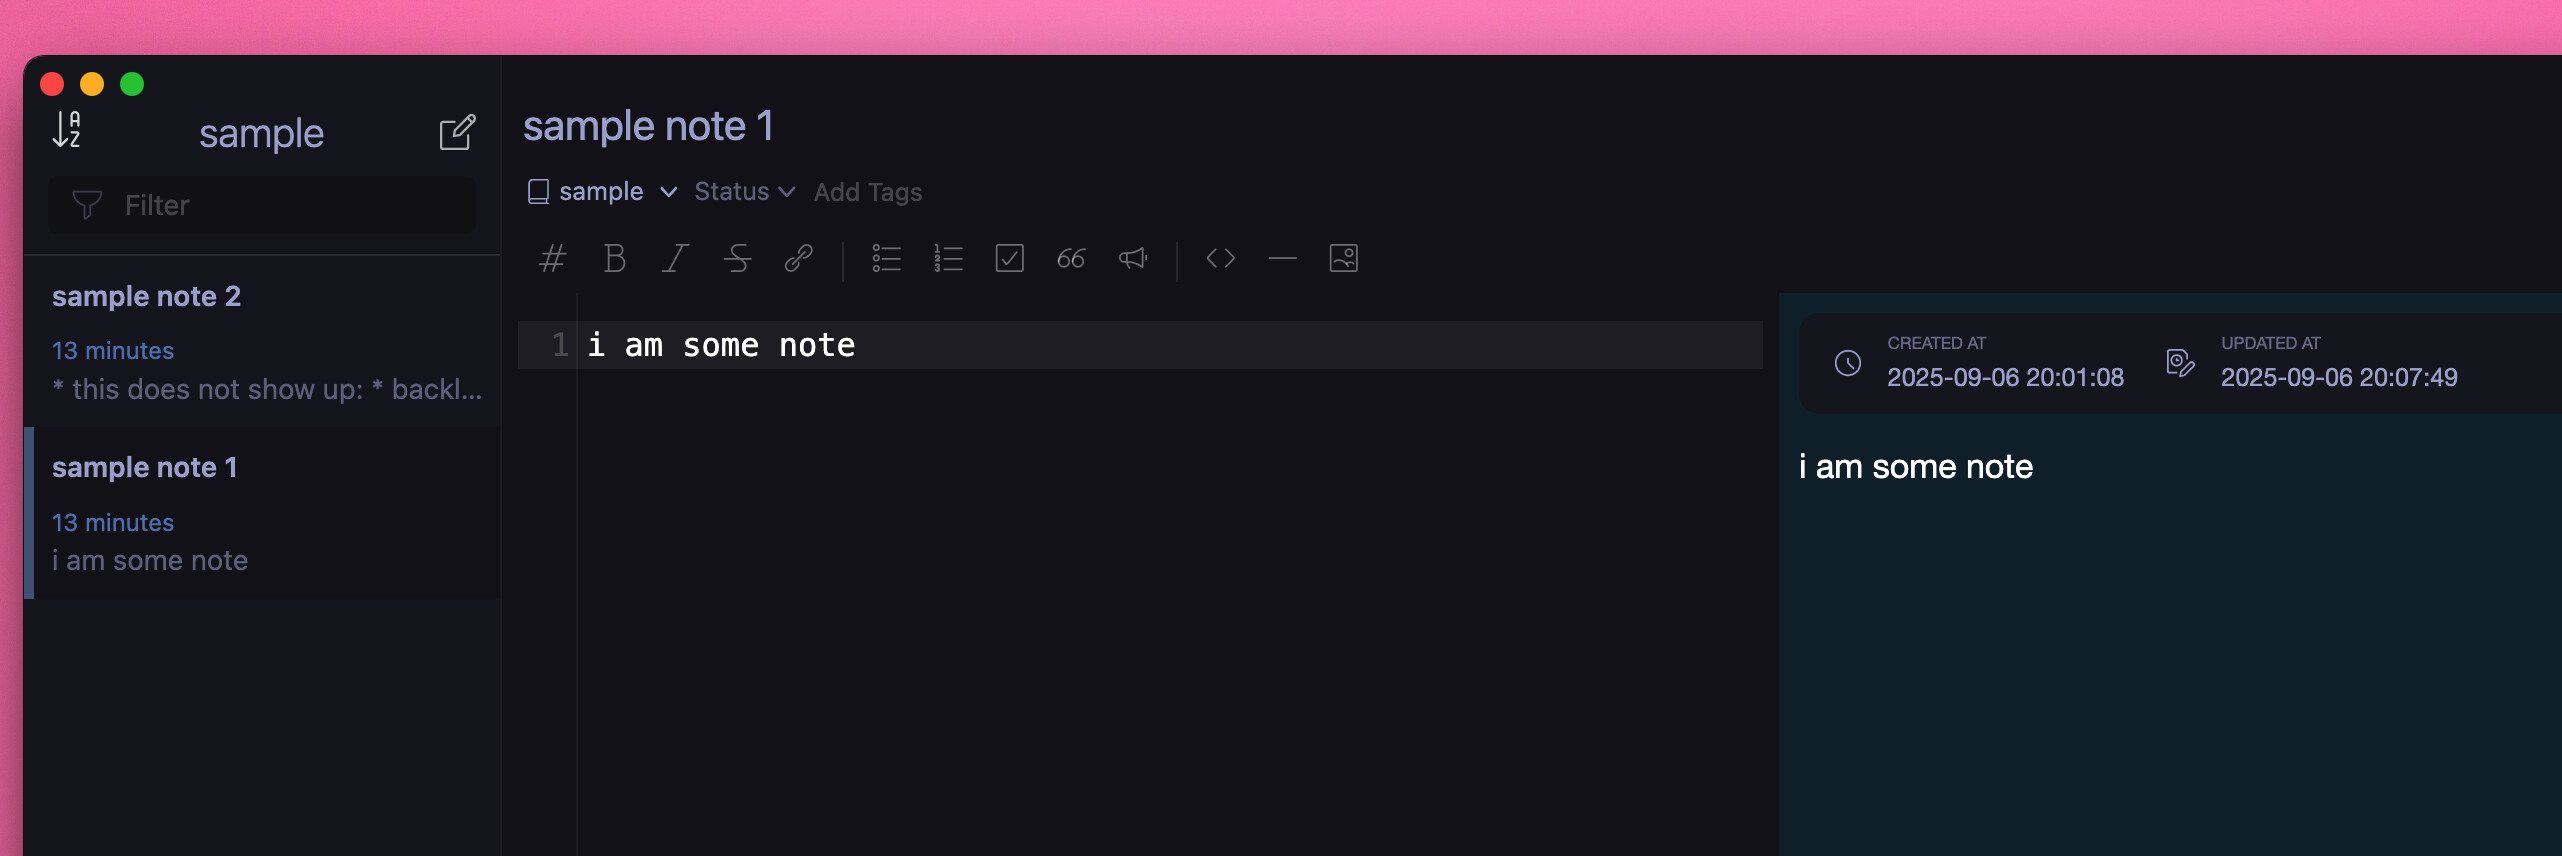Viewport: 2562px width, 856px height.
Task: Open the Status dropdown
Action: (x=745, y=192)
